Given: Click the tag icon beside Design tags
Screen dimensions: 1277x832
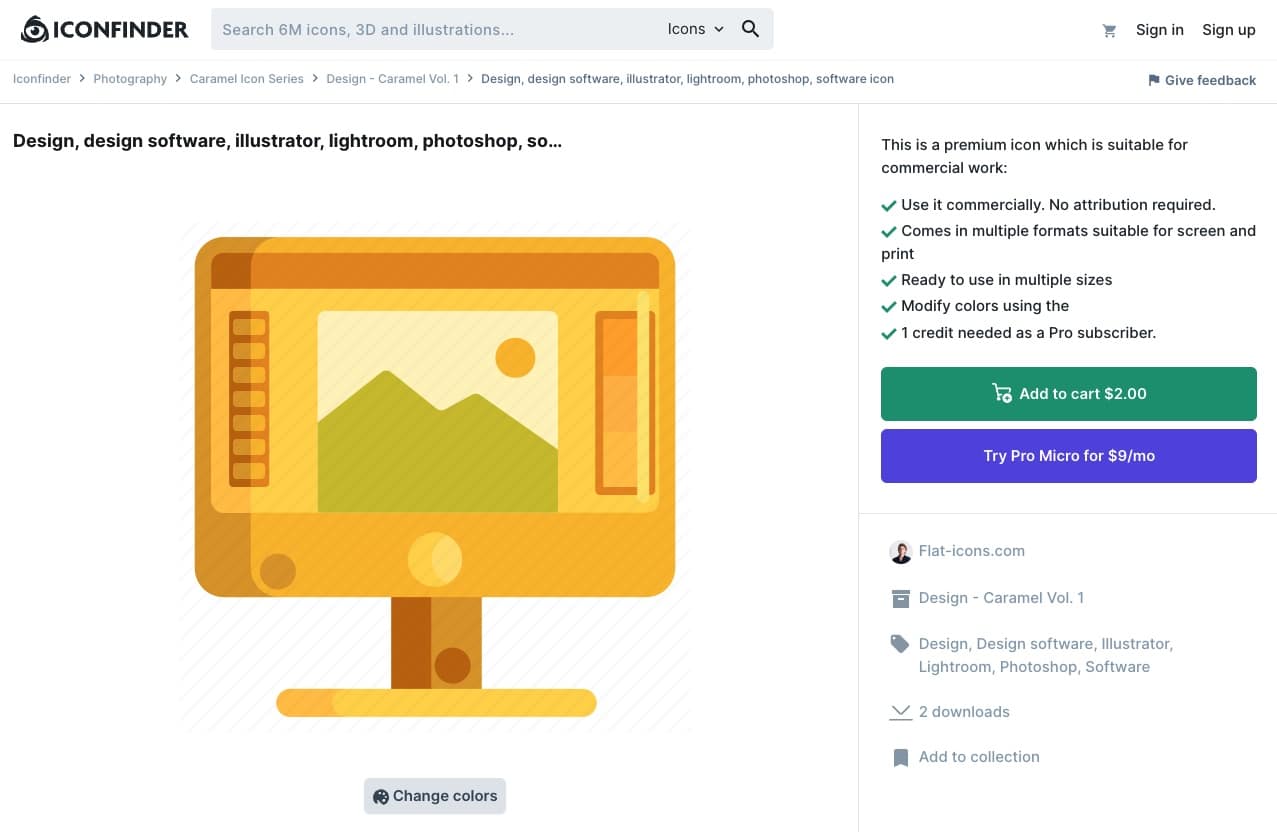Looking at the screenshot, I should [900, 644].
